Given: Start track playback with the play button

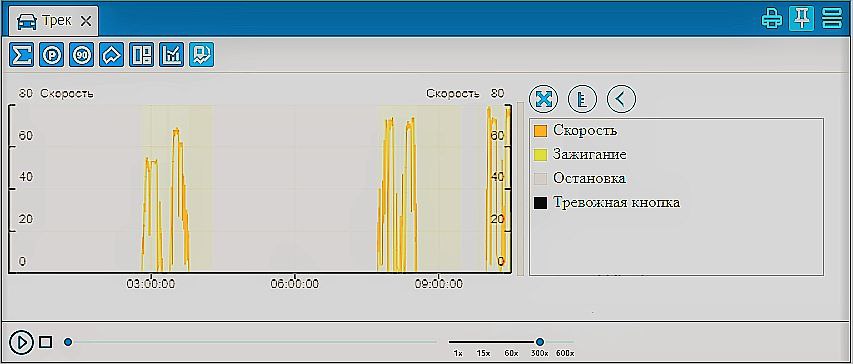Looking at the screenshot, I should [22, 342].
